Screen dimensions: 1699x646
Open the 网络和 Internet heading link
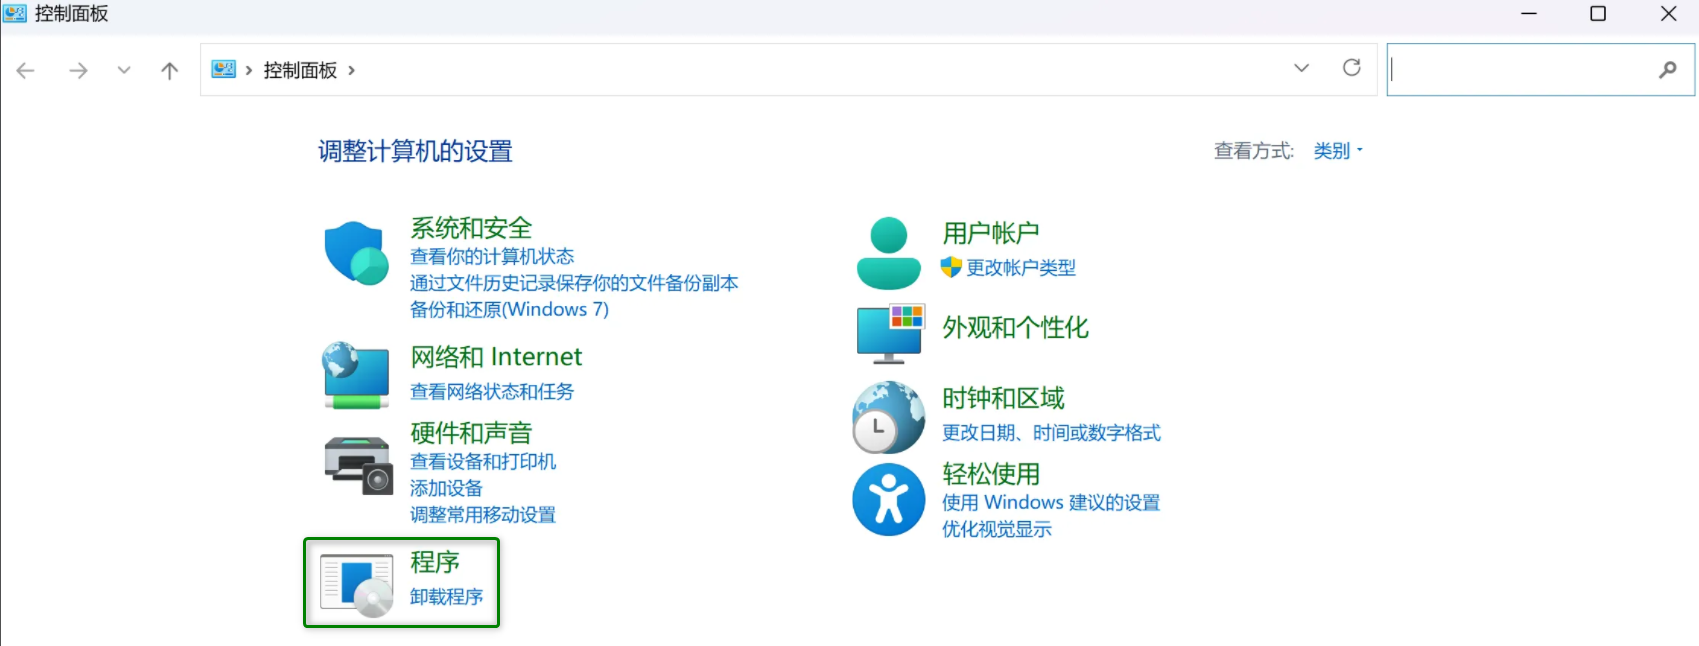(x=496, y=357)
